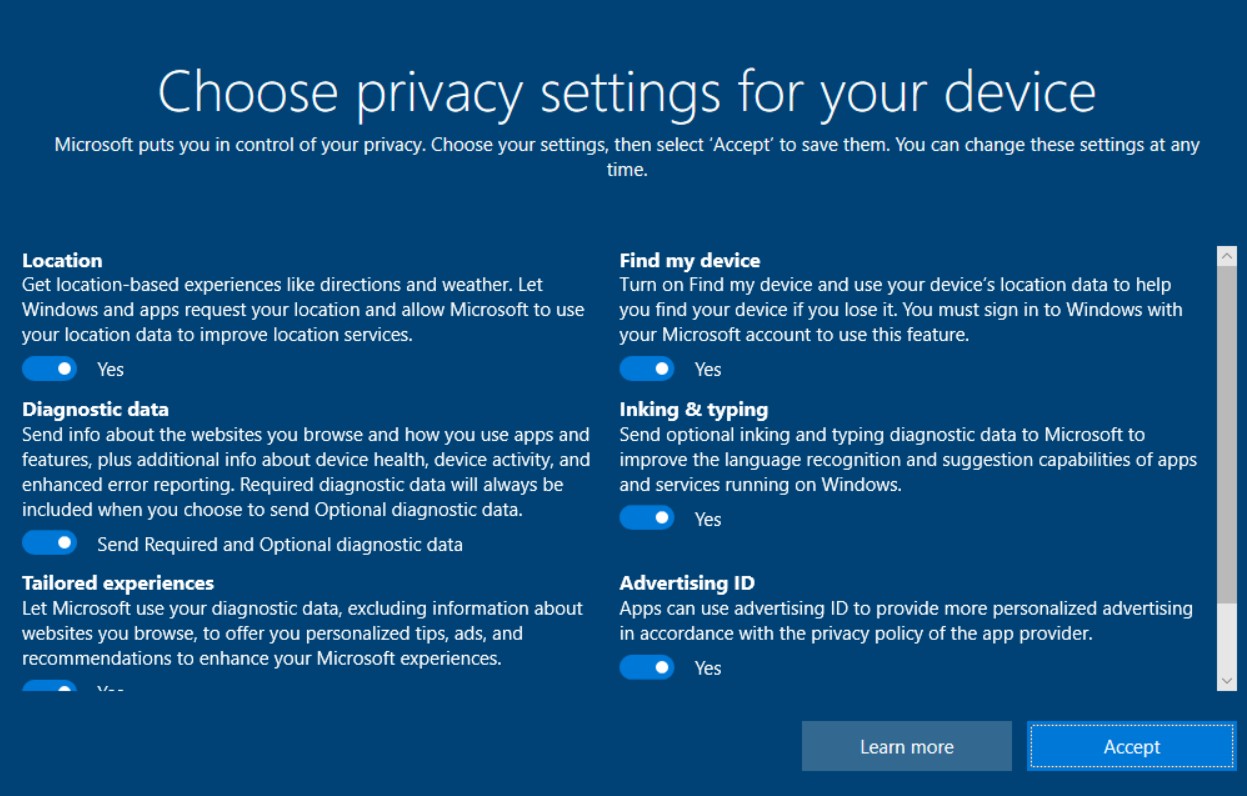Image resolution: width=1247 pixels, height=796 pixels.
Task: Click the Tailored experiences heading
Action: pyautogui.click(x=118, y=583)
